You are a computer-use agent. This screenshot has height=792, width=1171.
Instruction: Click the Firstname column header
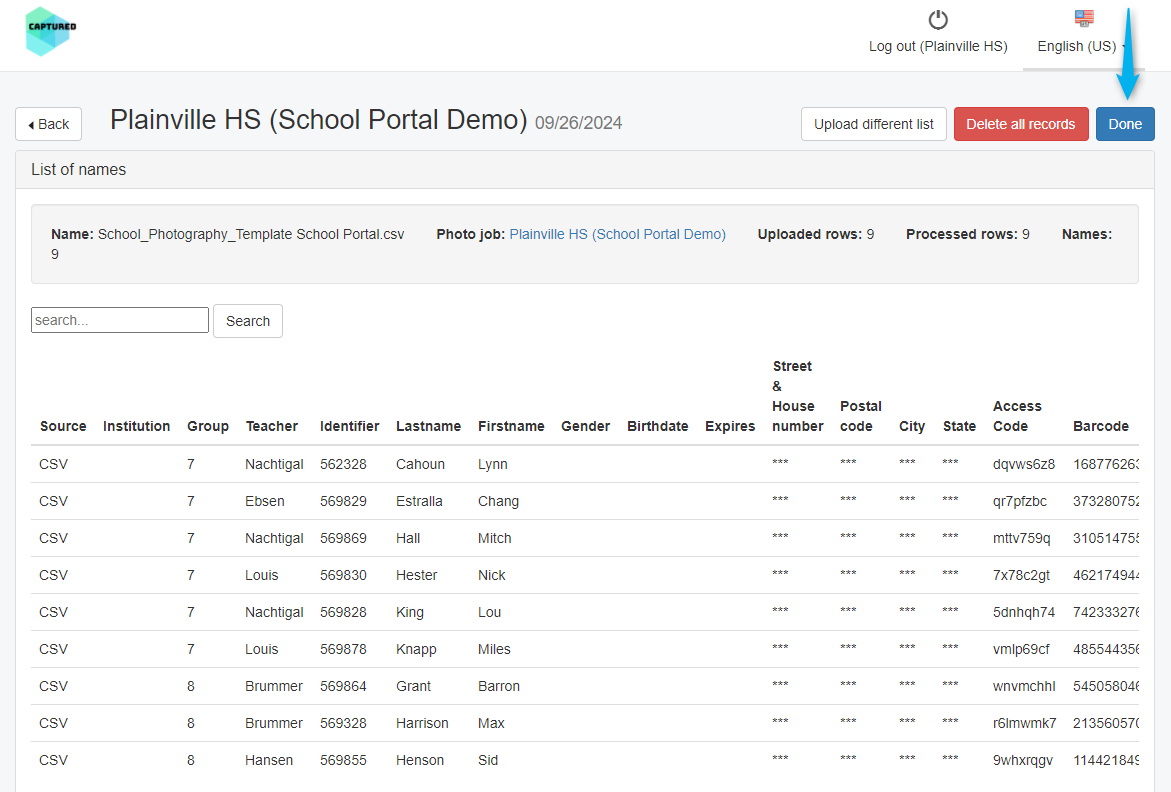tap(512, 426)
